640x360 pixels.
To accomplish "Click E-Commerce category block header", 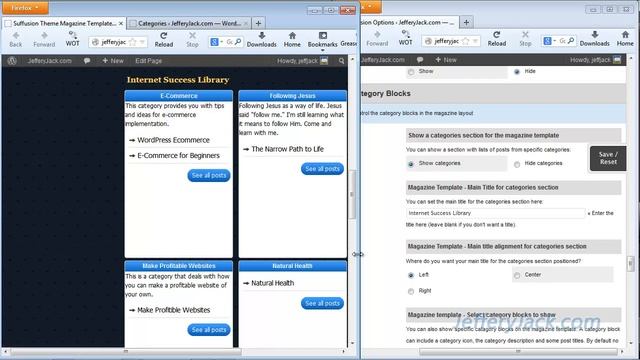I will [179, 96].
